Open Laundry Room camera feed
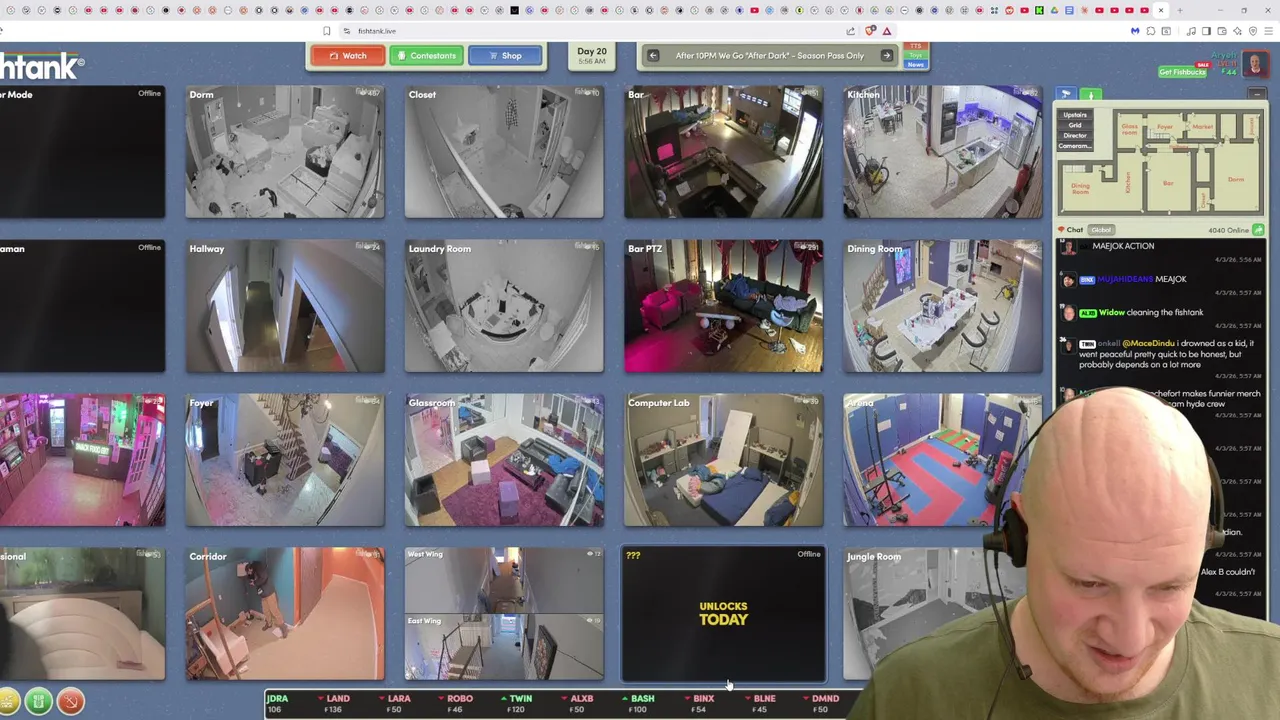The image size is (1280, 720). (x=504, y=306)
